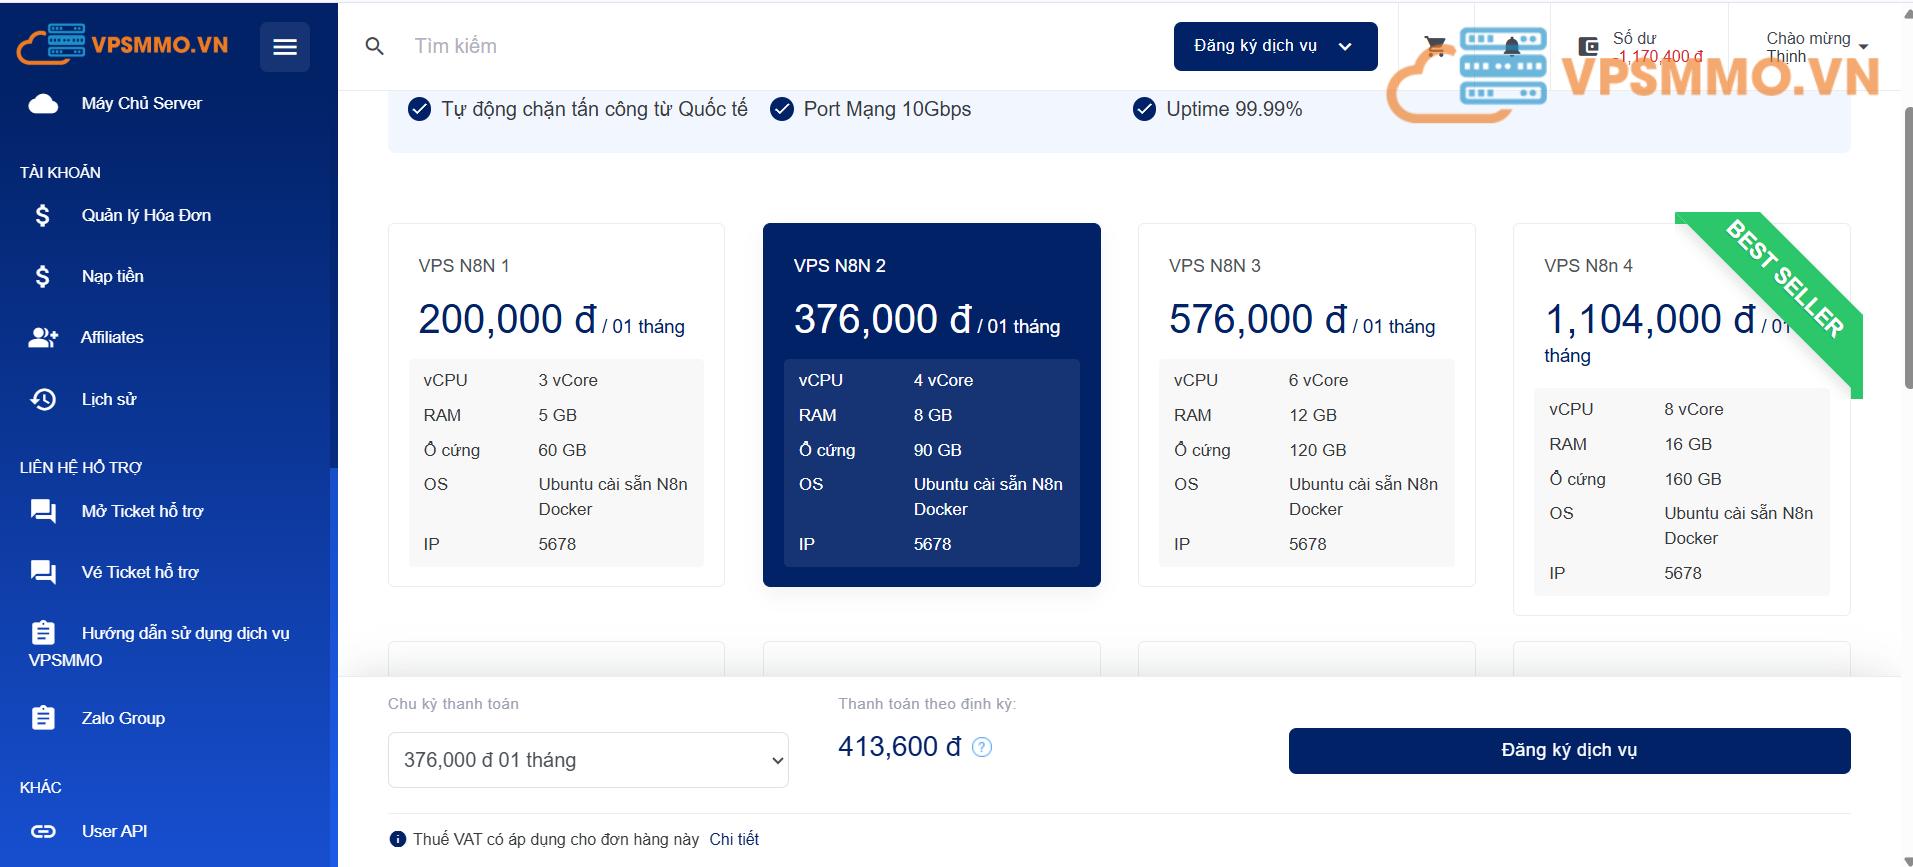Click the VPSMMO.VN sidebar logo

click(x=122, y=44)
